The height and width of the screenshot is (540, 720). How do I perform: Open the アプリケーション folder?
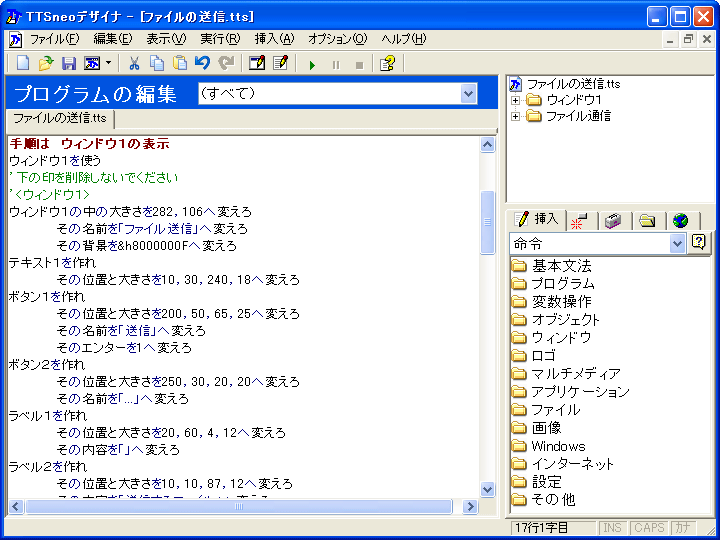coord(570,392)
